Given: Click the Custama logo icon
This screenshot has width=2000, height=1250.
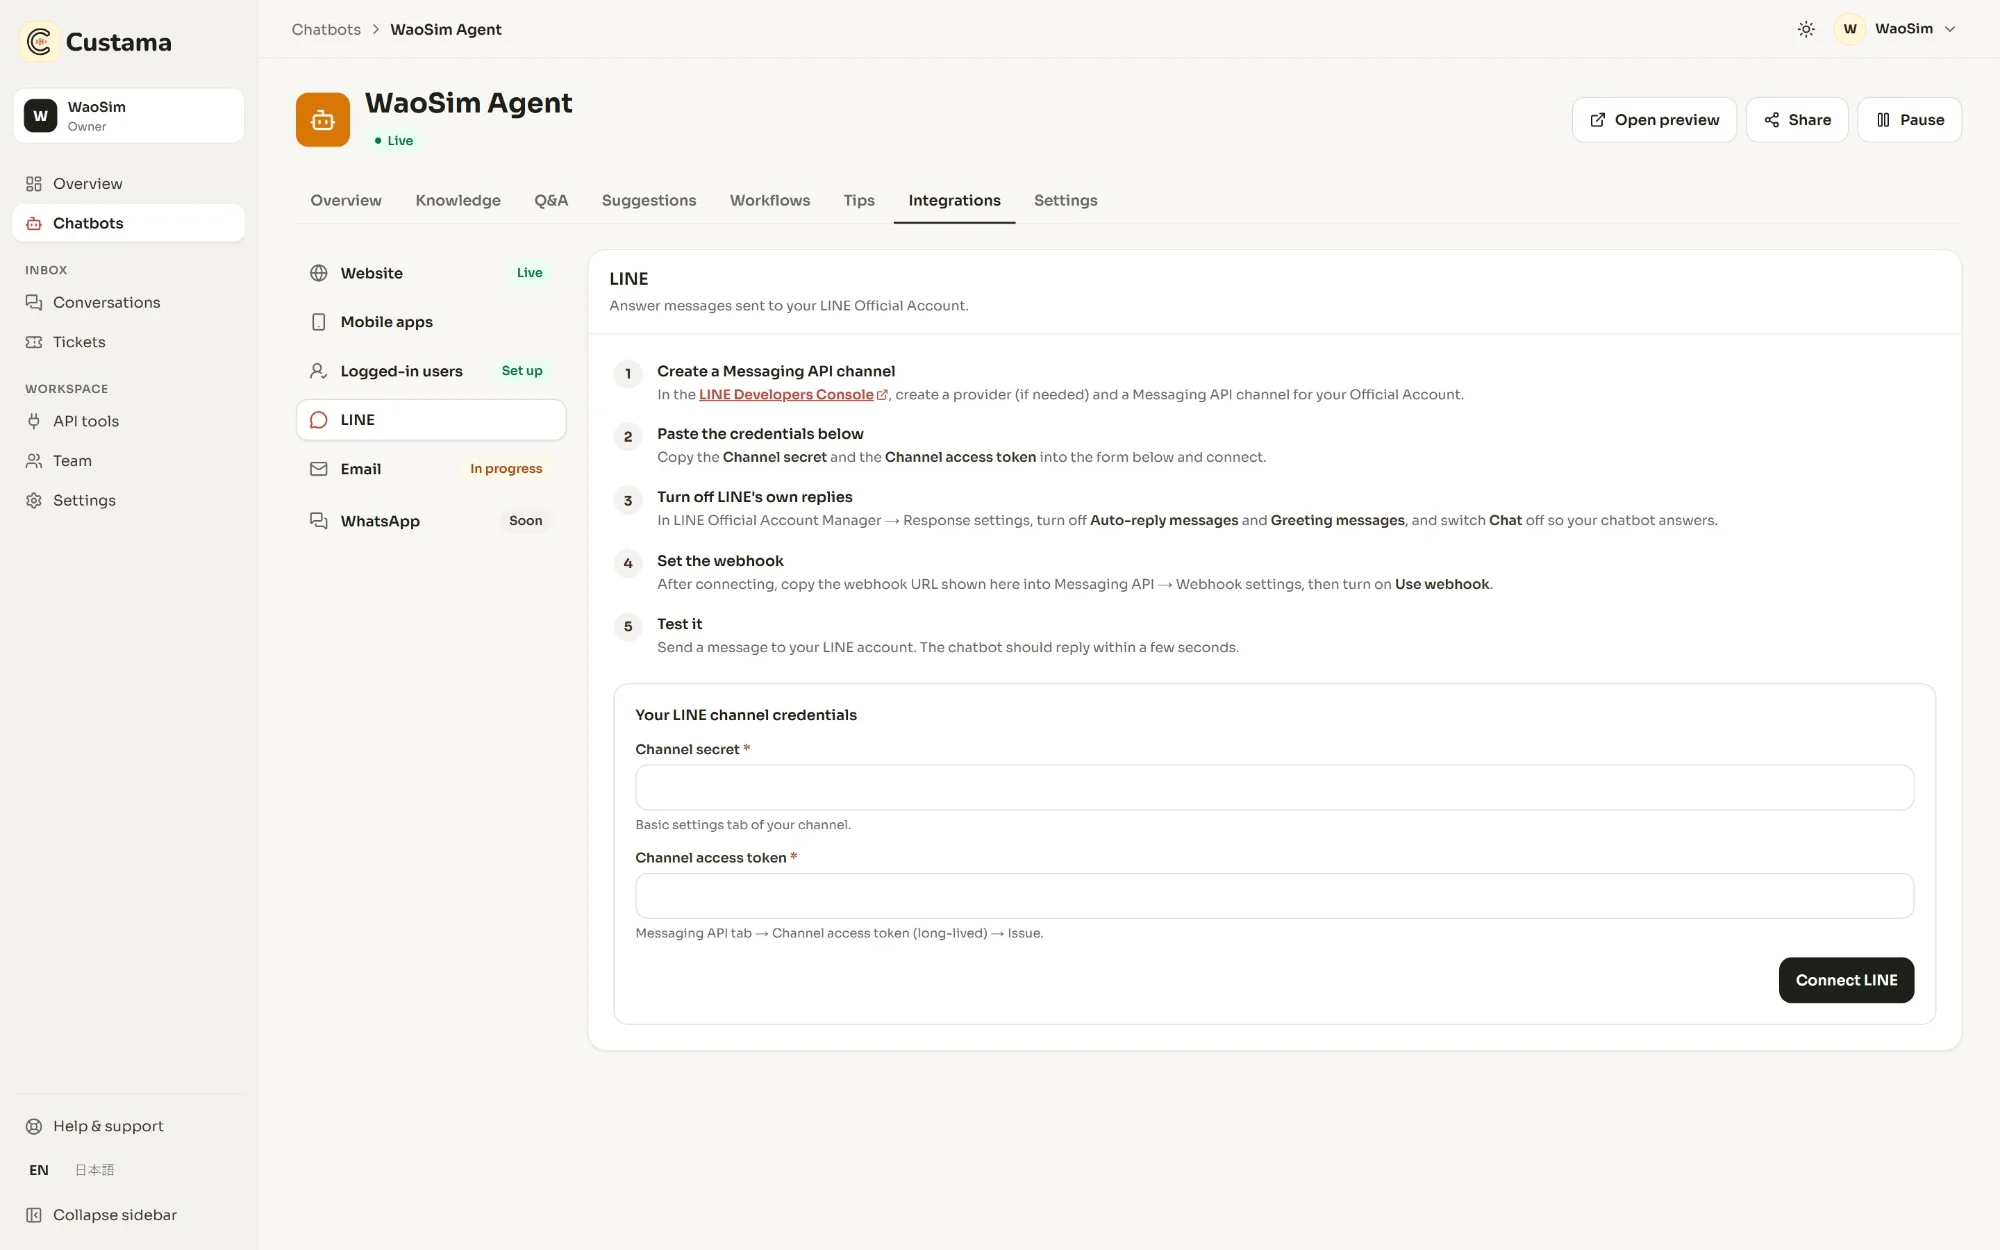Looking at the screenshot, I should 40,42.
